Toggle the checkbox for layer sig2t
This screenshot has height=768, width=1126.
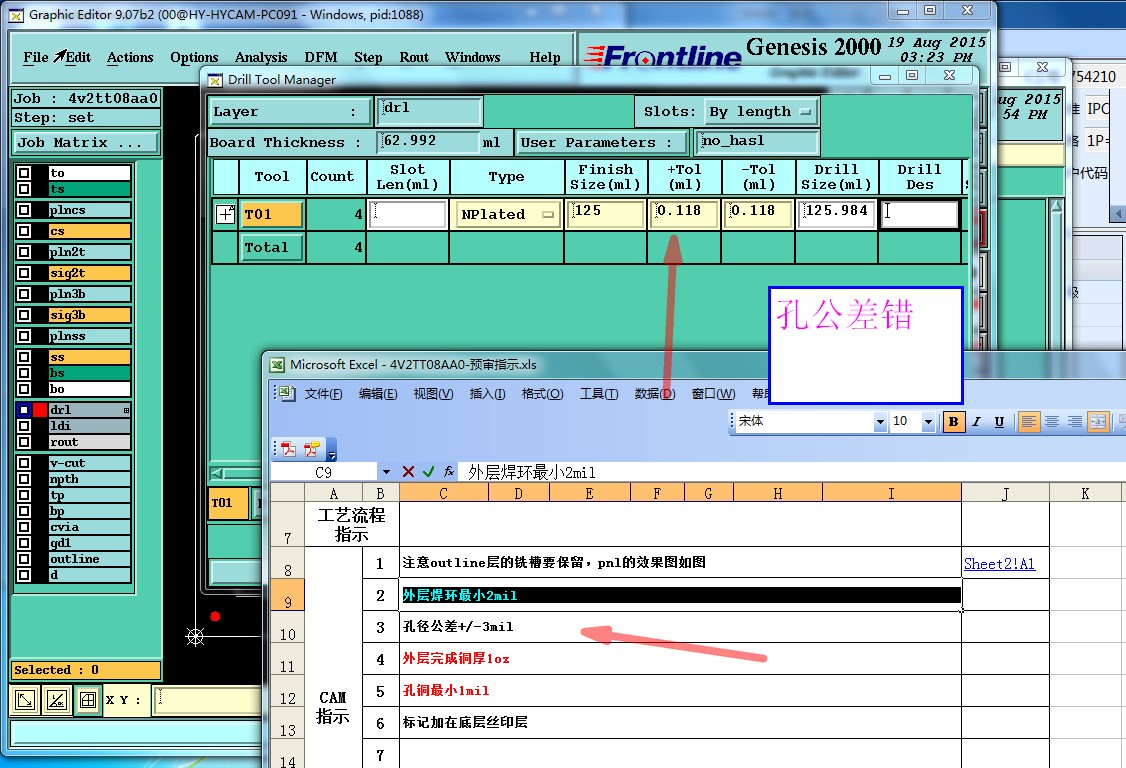(x=24, y=273)
